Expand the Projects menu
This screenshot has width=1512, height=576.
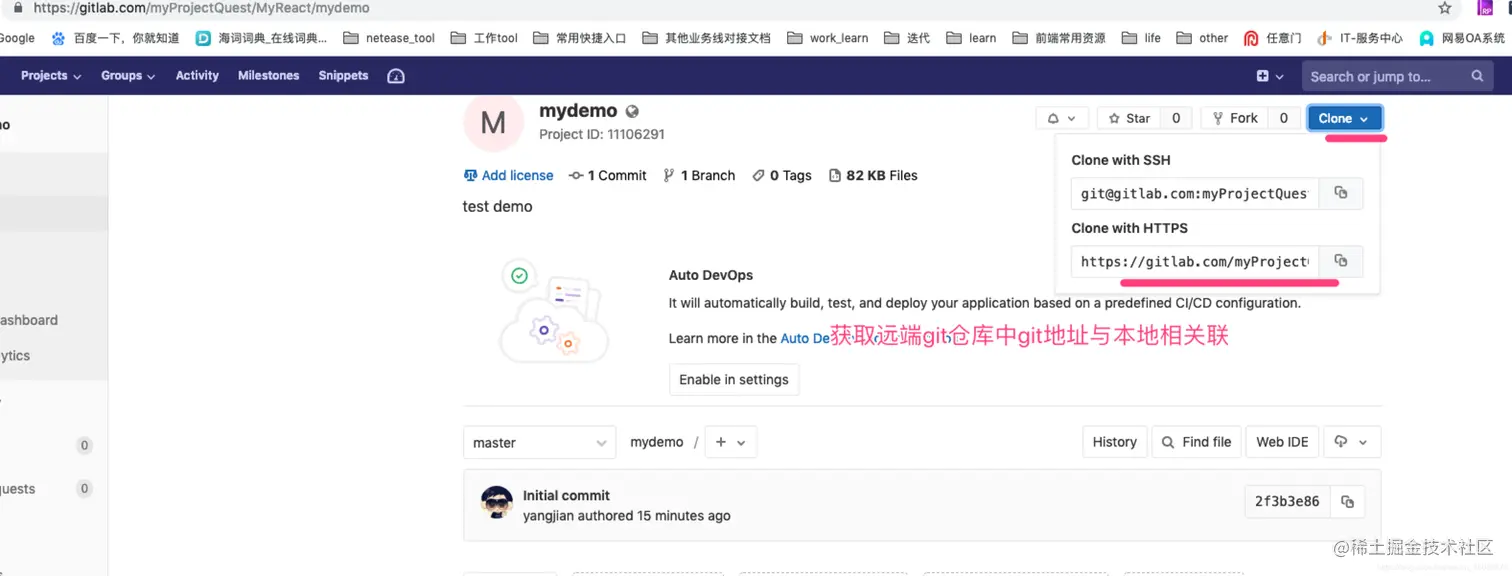51,76
